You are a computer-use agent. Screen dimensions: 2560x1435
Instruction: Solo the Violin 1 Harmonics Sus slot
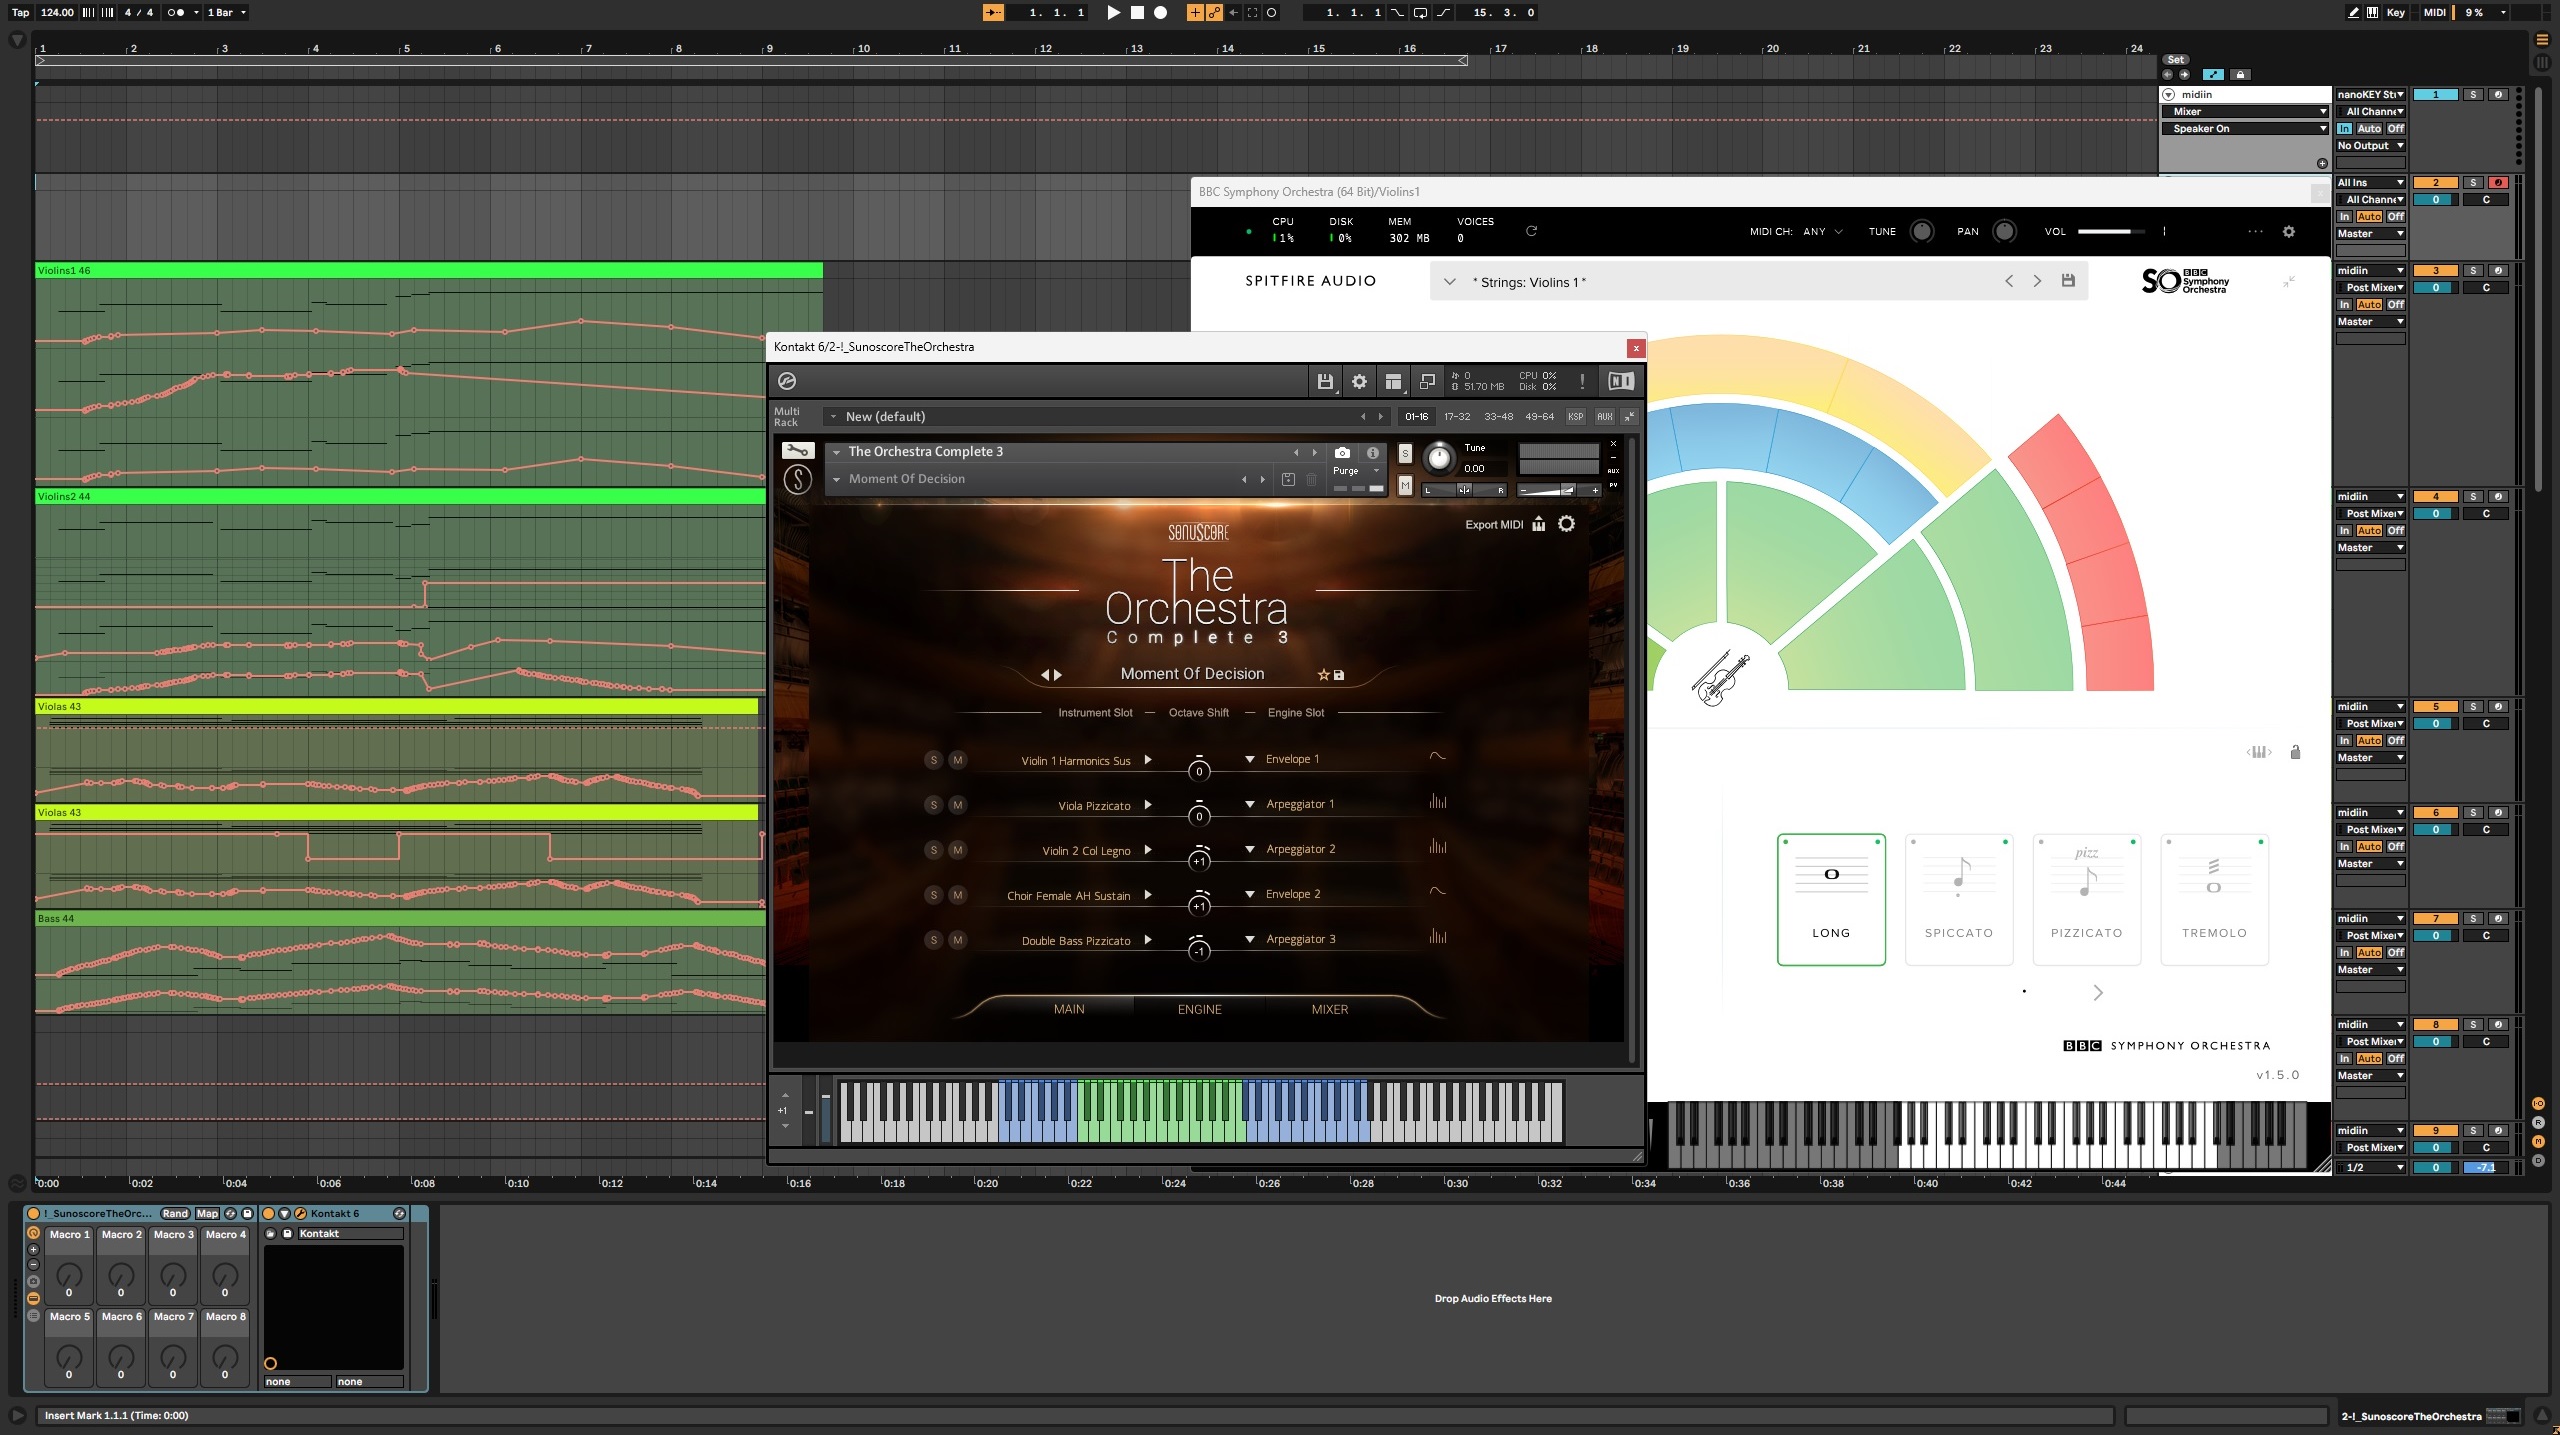click(x=933, y=760)
